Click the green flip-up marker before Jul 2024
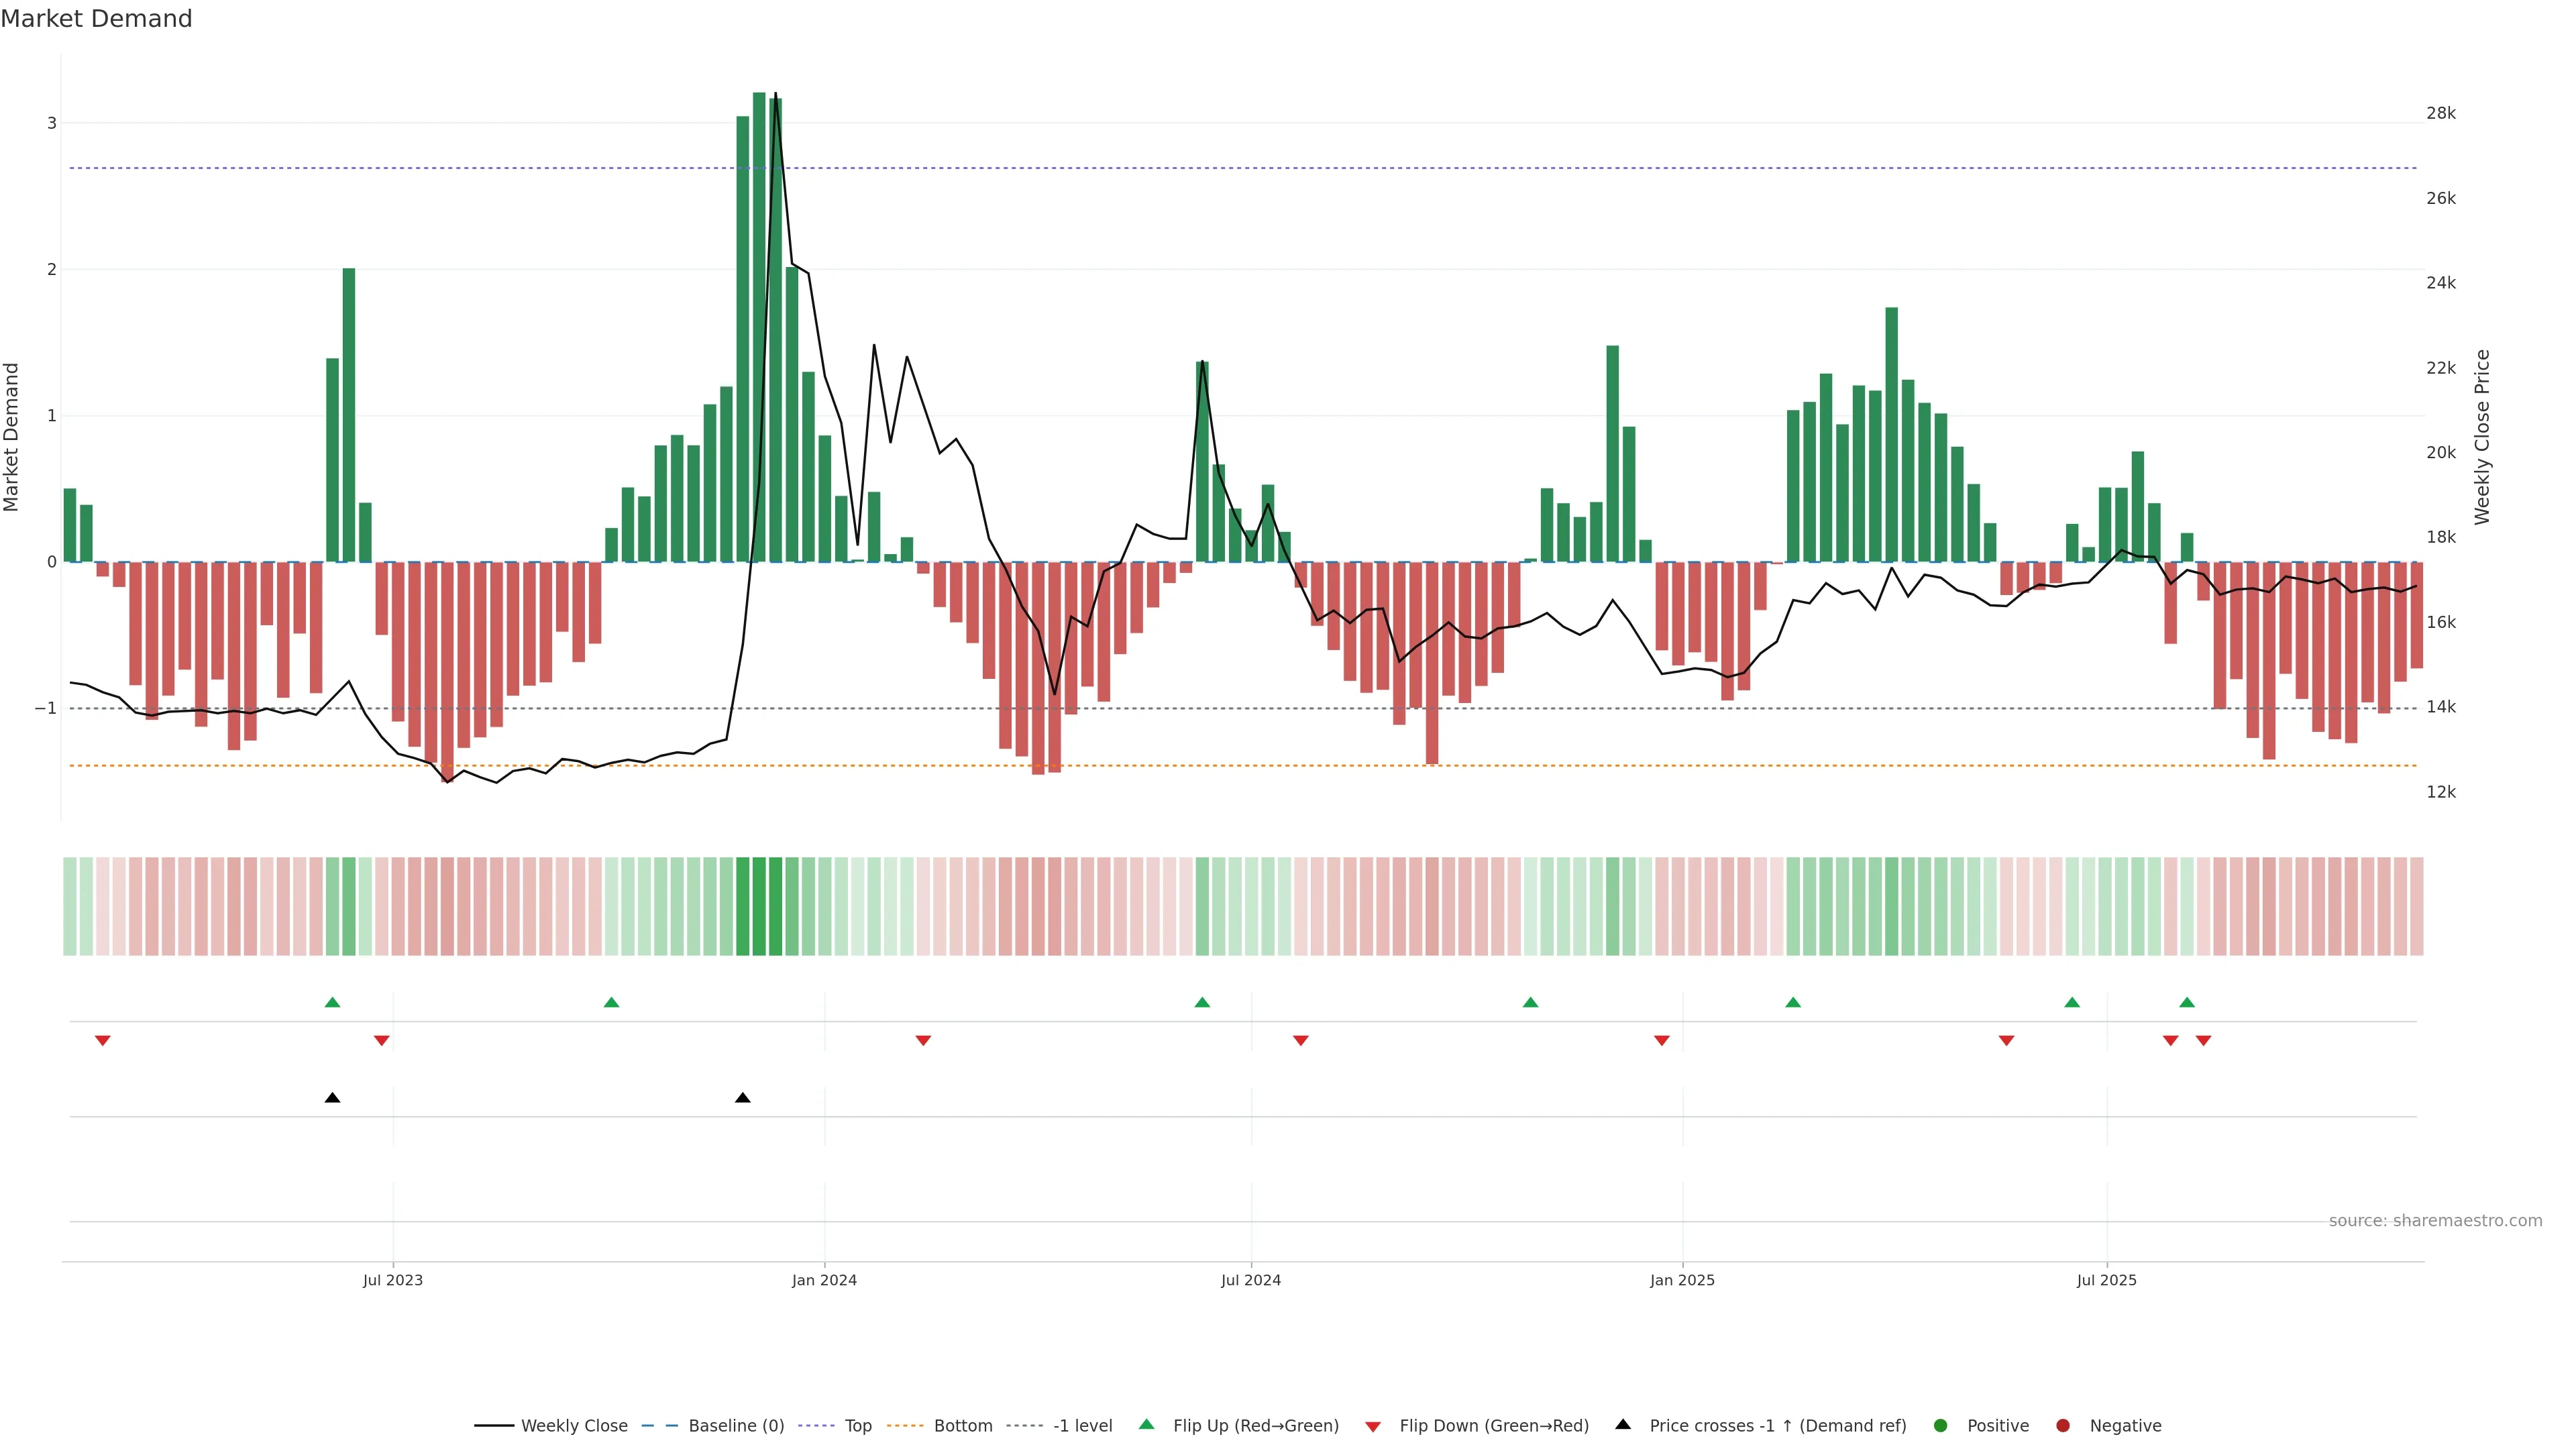The image size is (2576, 1449). 1202,1002
